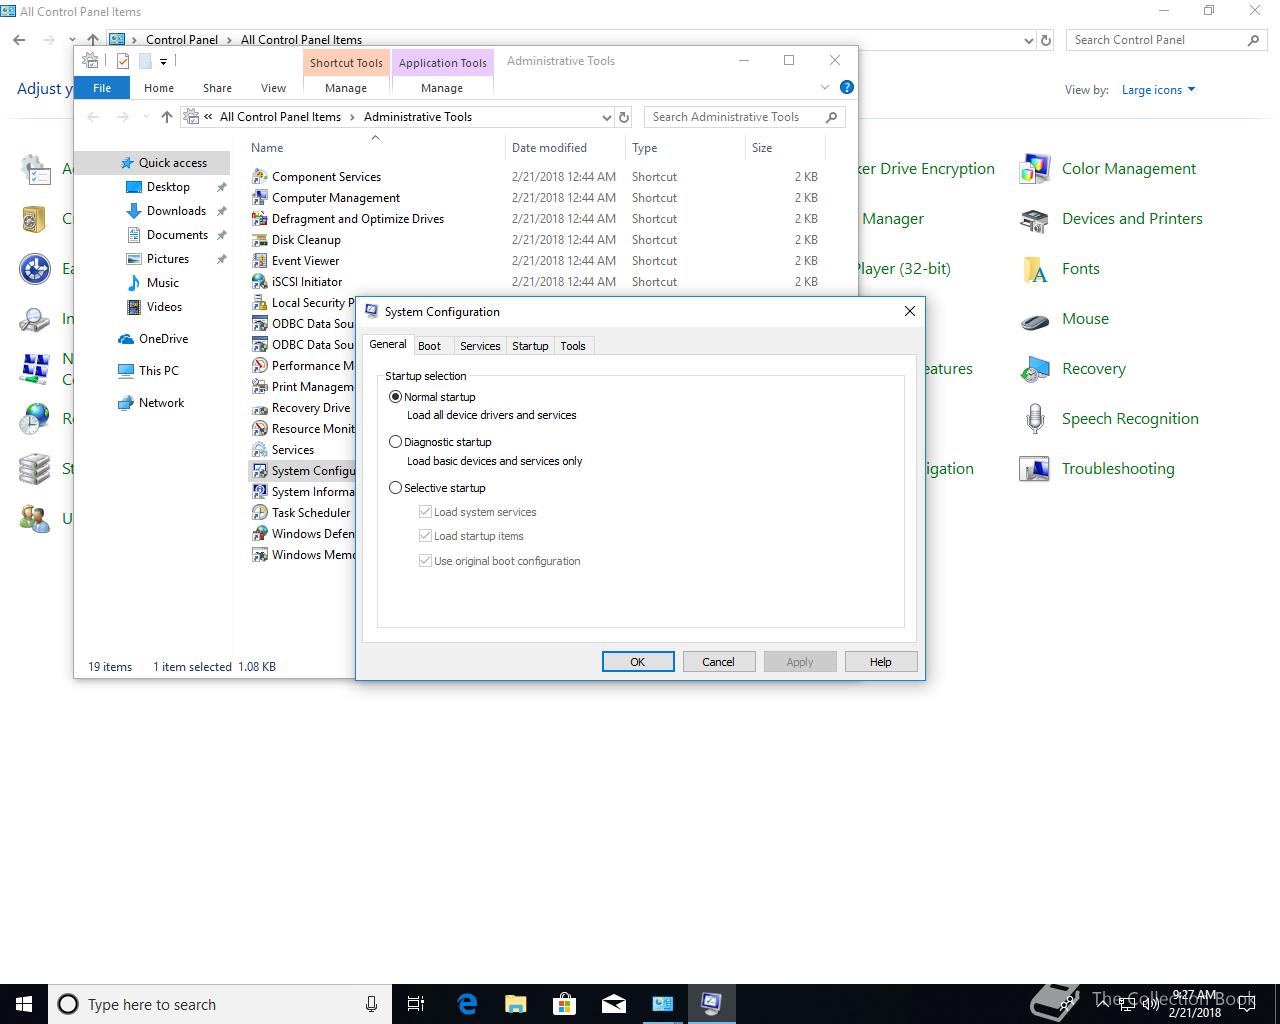Click the Search Administrative Tools field
Screen dimensions: 1280x1024
(x=745, y=117)
